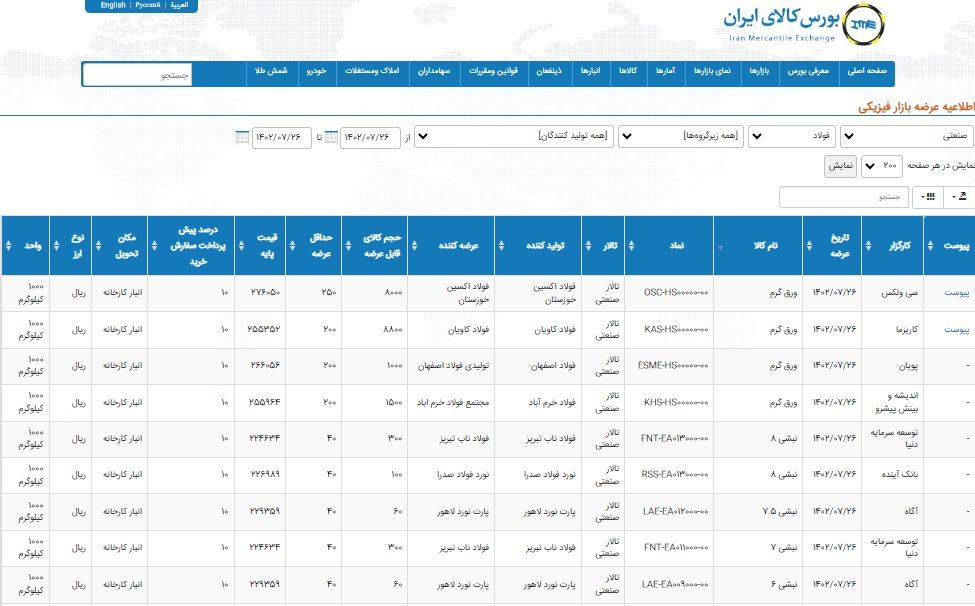Click the end date field ۱۴۰۲/۰۷/۲۶ after تا
Screen dimensions: 975x606
click(x=281, y=137)
